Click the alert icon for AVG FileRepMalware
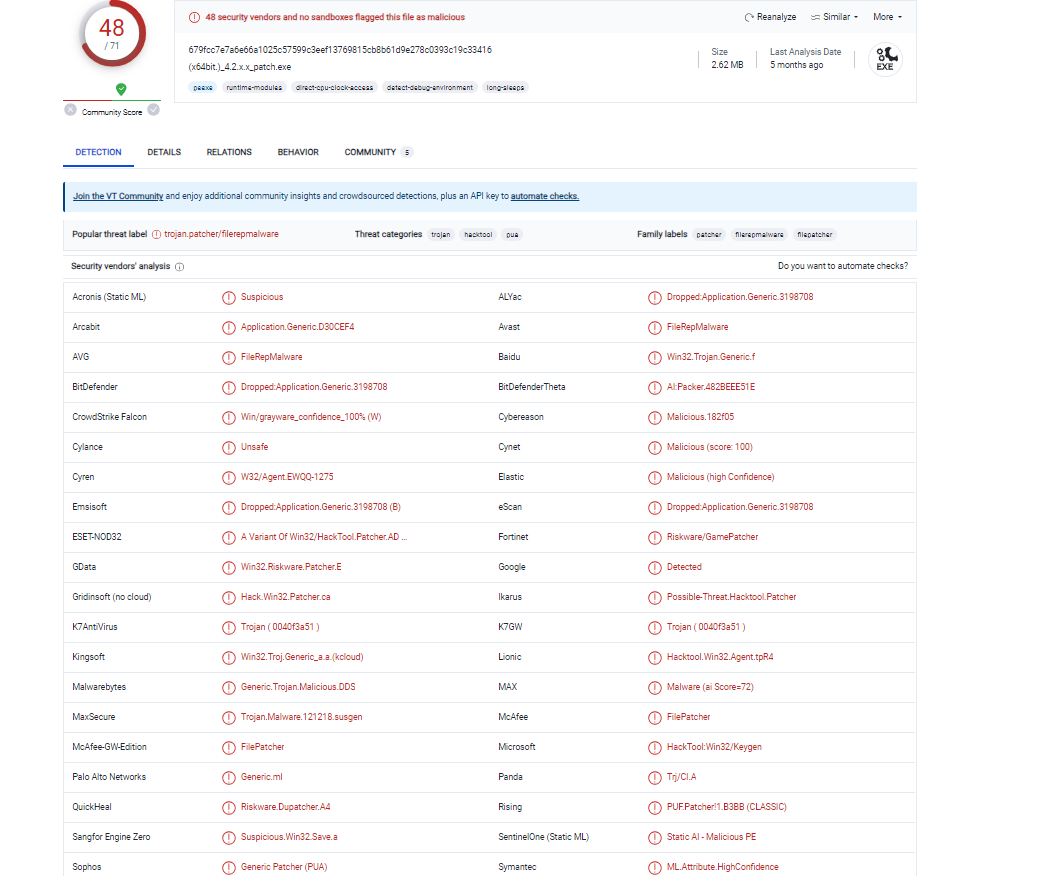 pos(229,357)
